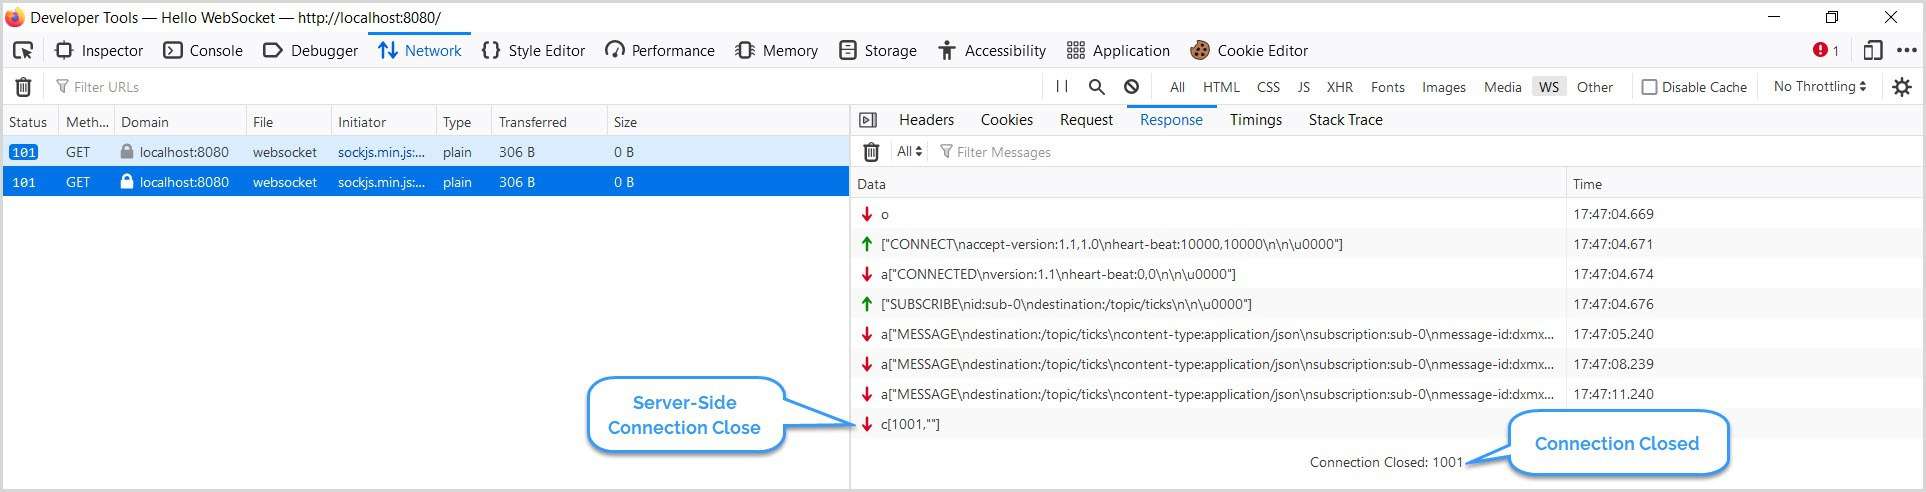This screenshot has height=492, width=1926.
Task: Pause network recording
Action: pyautogui.click(x=1062, y=87)
